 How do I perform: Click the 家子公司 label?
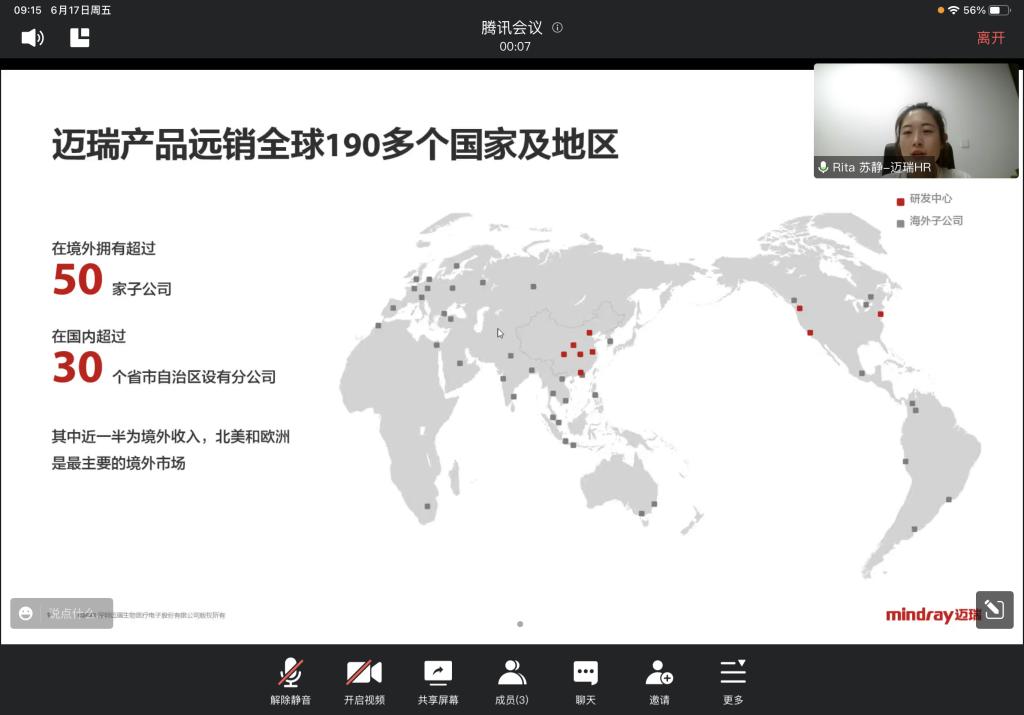pos(142,289)
